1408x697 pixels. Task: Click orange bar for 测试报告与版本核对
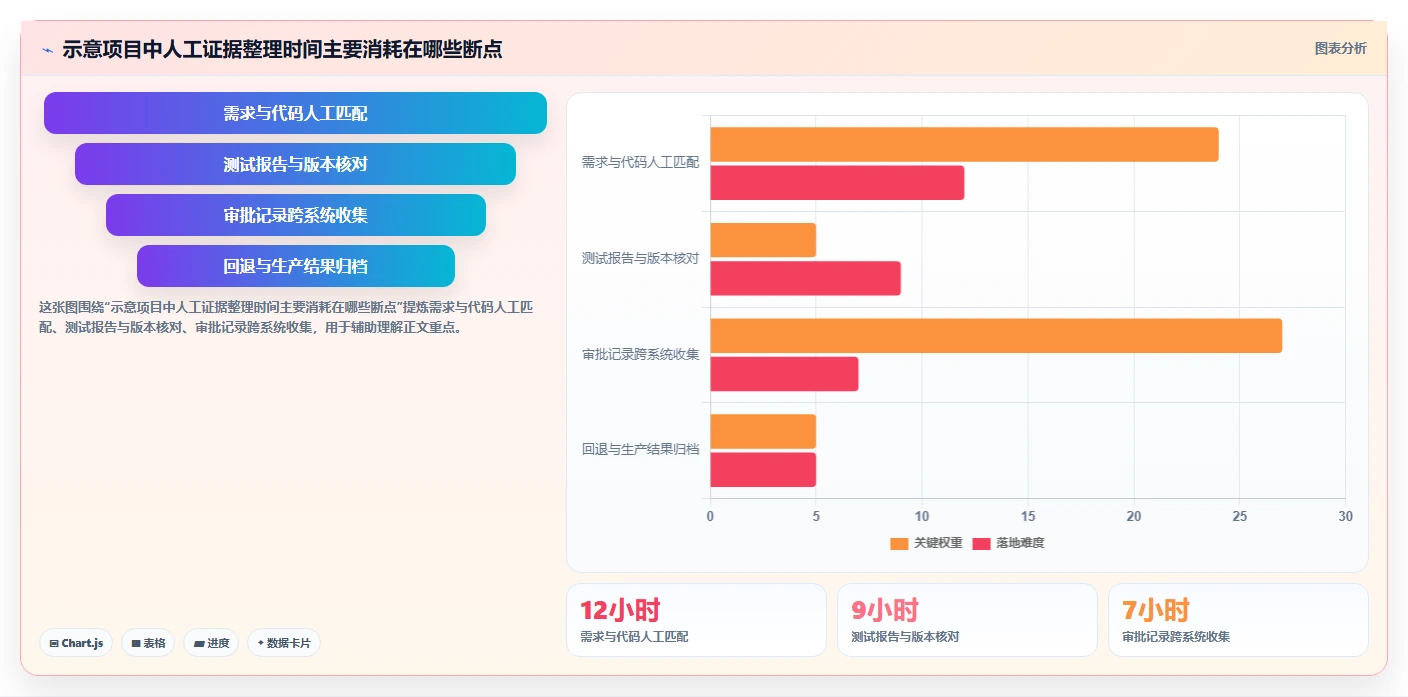click(763, 240)
